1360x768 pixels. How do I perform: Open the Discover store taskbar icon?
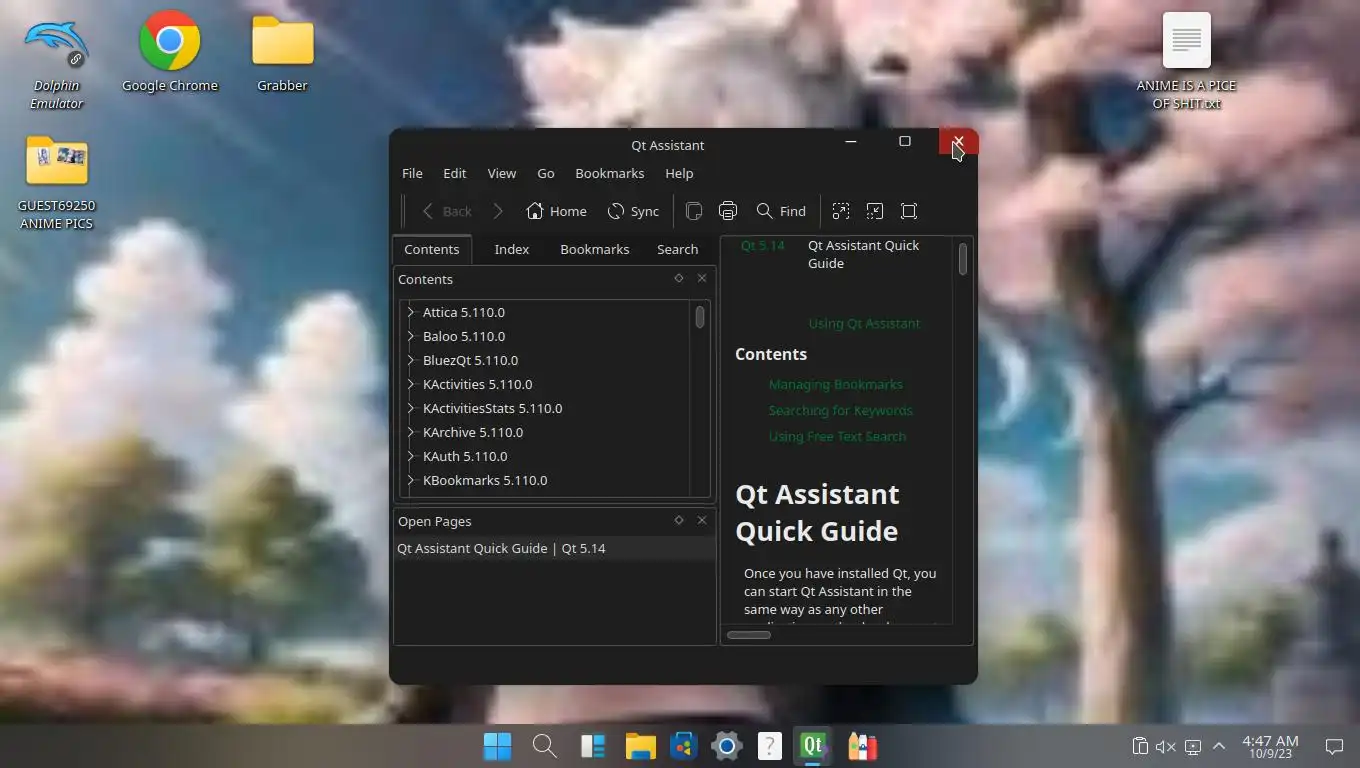[684, 746]
